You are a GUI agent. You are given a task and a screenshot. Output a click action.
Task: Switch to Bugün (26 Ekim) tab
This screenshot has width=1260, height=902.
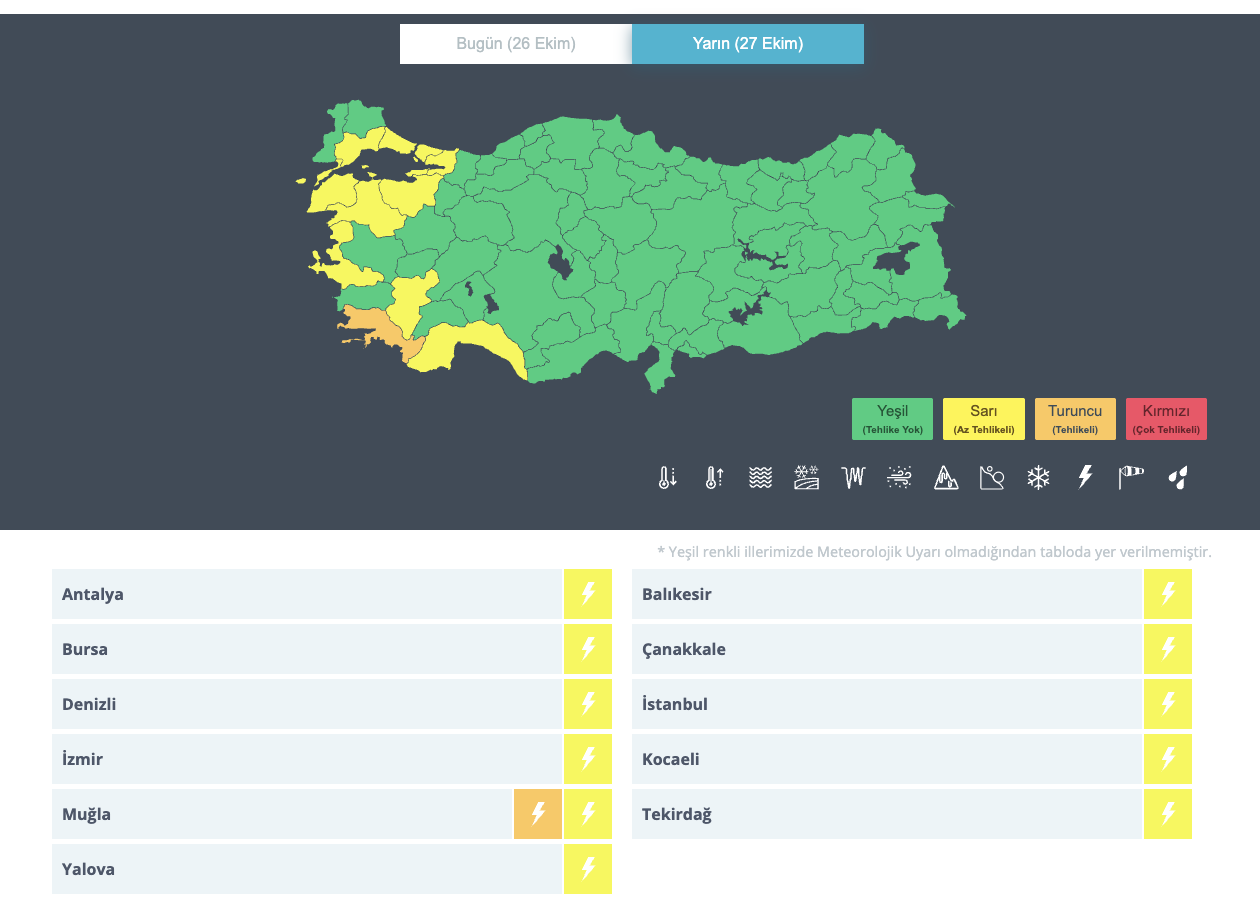click(516, 44)
